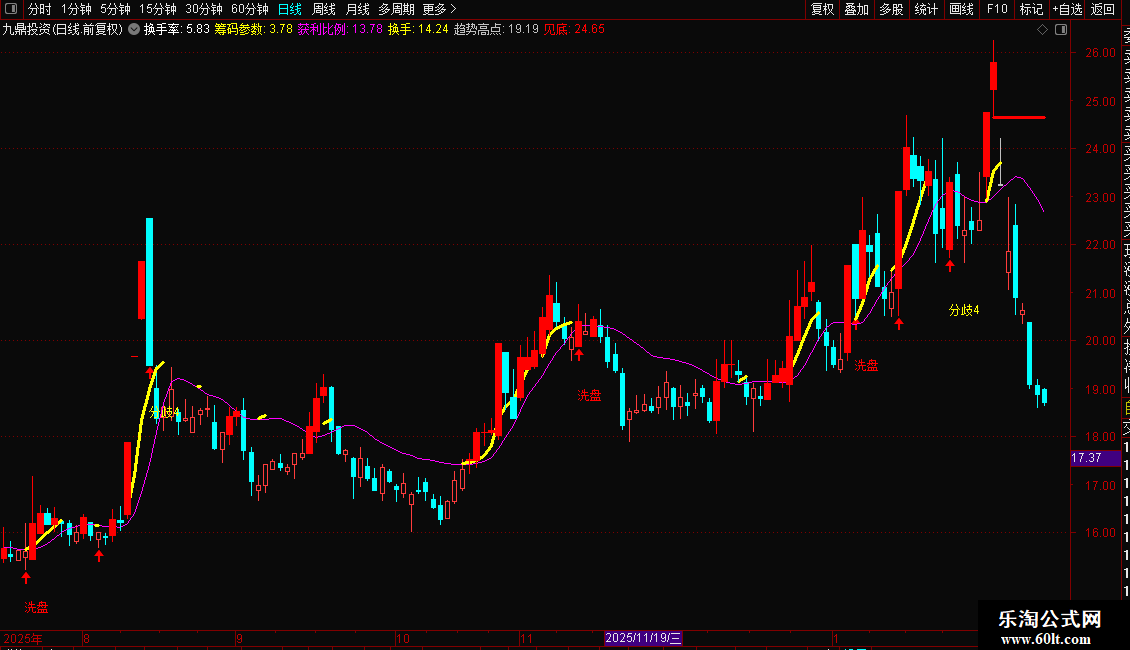Click the 换手: 14.24 indicator value
Screen dimensions: 1130x650
tap(418, 30)
